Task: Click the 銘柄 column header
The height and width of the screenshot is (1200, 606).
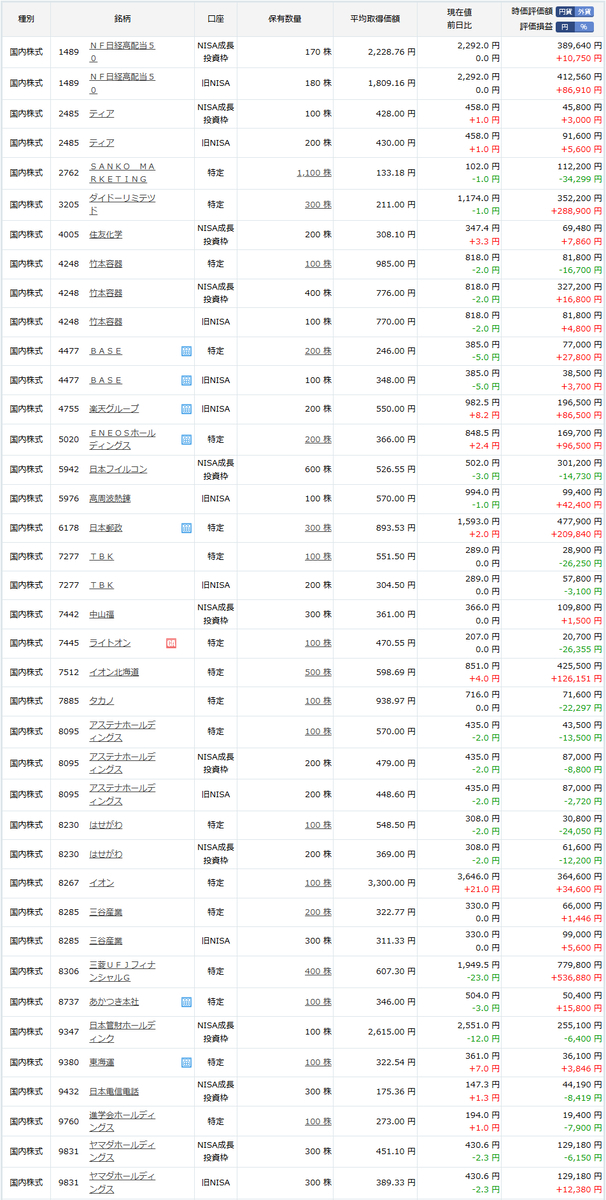Action: coord(121,19)
